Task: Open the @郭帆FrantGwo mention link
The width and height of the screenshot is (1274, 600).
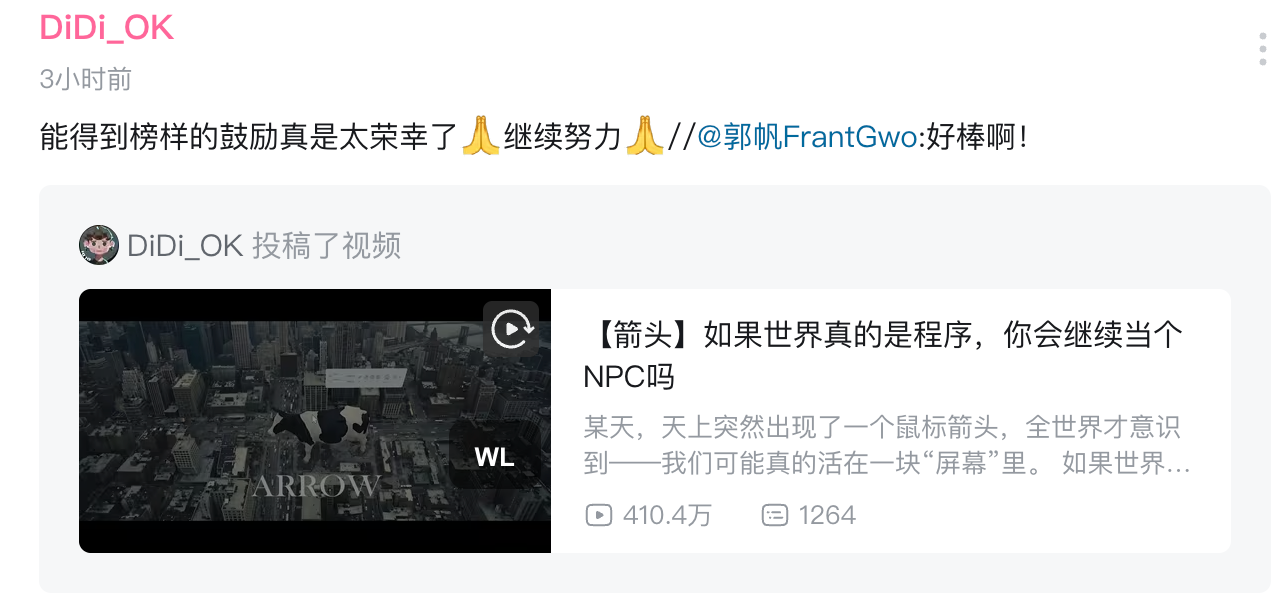Action: pos(807,136)
